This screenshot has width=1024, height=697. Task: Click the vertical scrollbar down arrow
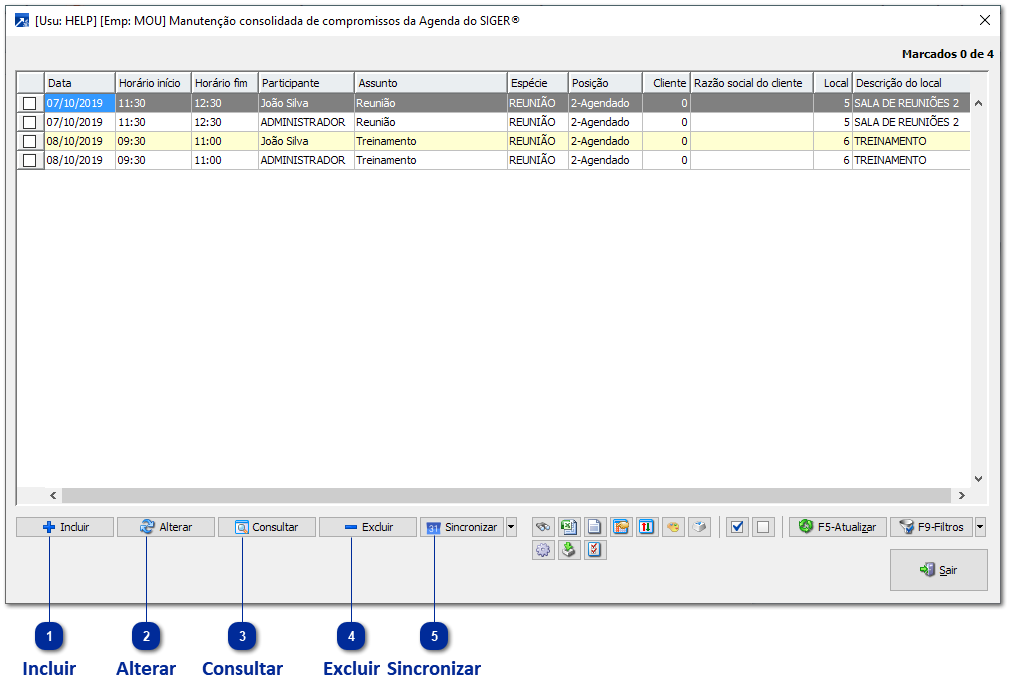coord(978,479)
